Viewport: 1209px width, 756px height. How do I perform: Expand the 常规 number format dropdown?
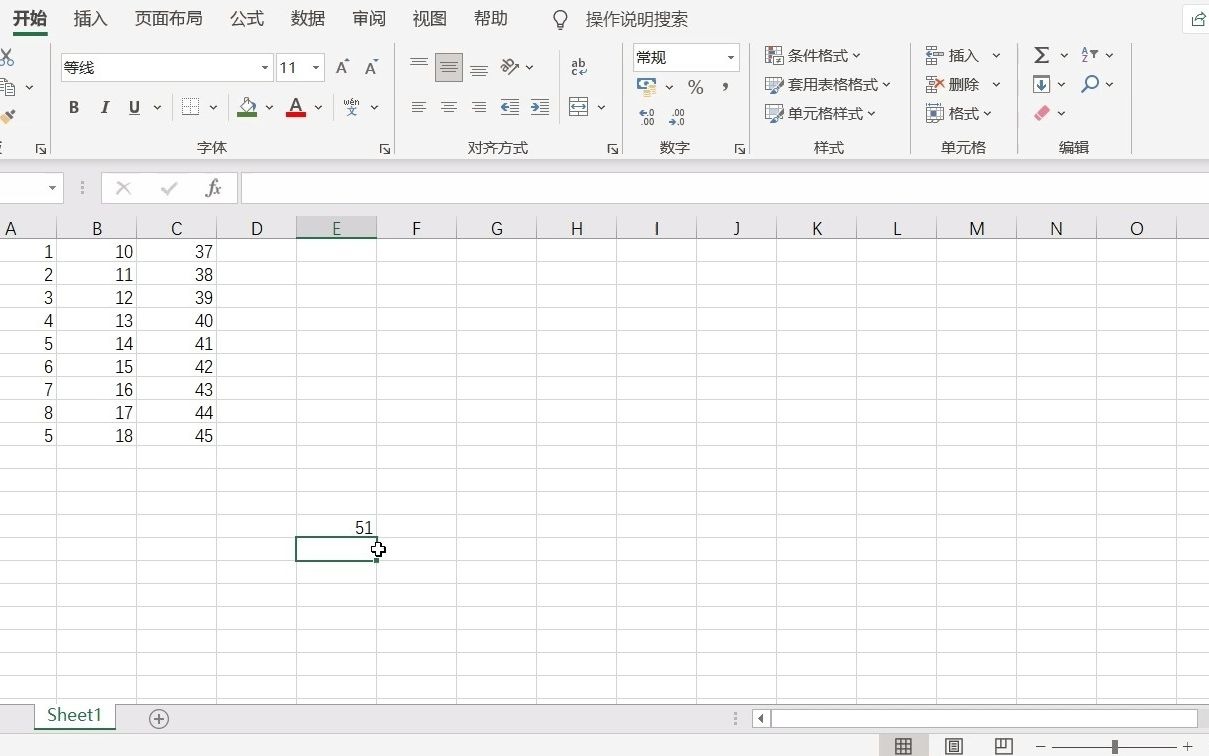coord(729,57)
